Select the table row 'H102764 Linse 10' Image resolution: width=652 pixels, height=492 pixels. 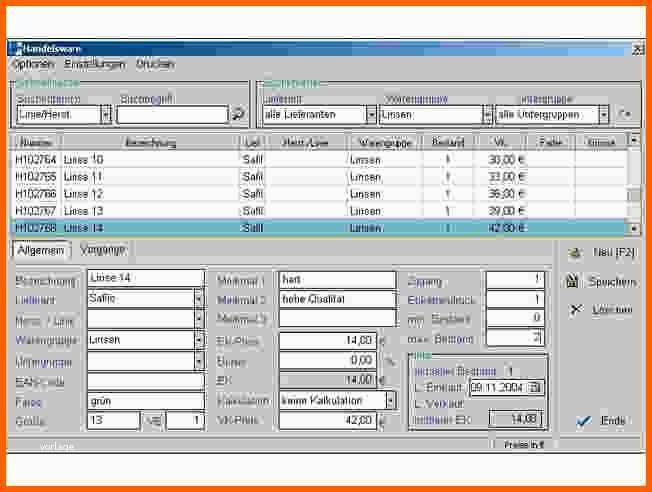[319, 160]
